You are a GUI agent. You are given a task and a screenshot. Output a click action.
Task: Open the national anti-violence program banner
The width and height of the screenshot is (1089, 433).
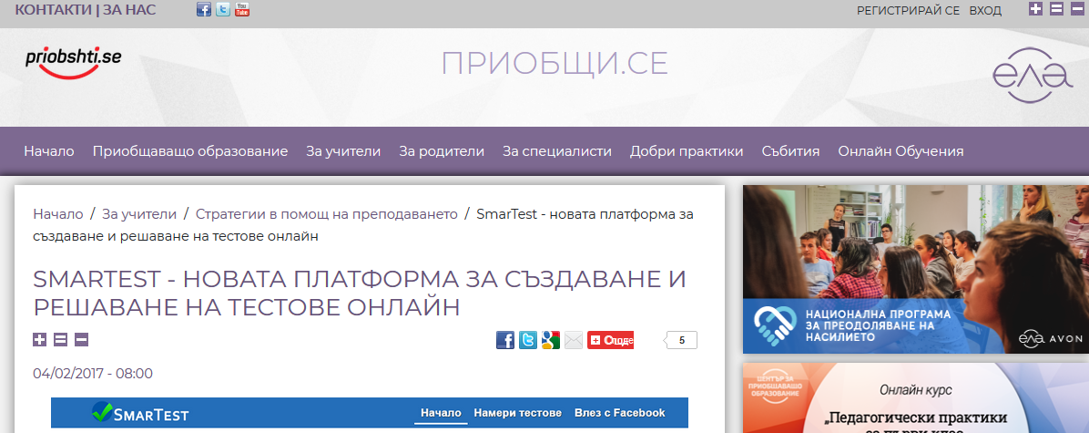pos(915,269)
